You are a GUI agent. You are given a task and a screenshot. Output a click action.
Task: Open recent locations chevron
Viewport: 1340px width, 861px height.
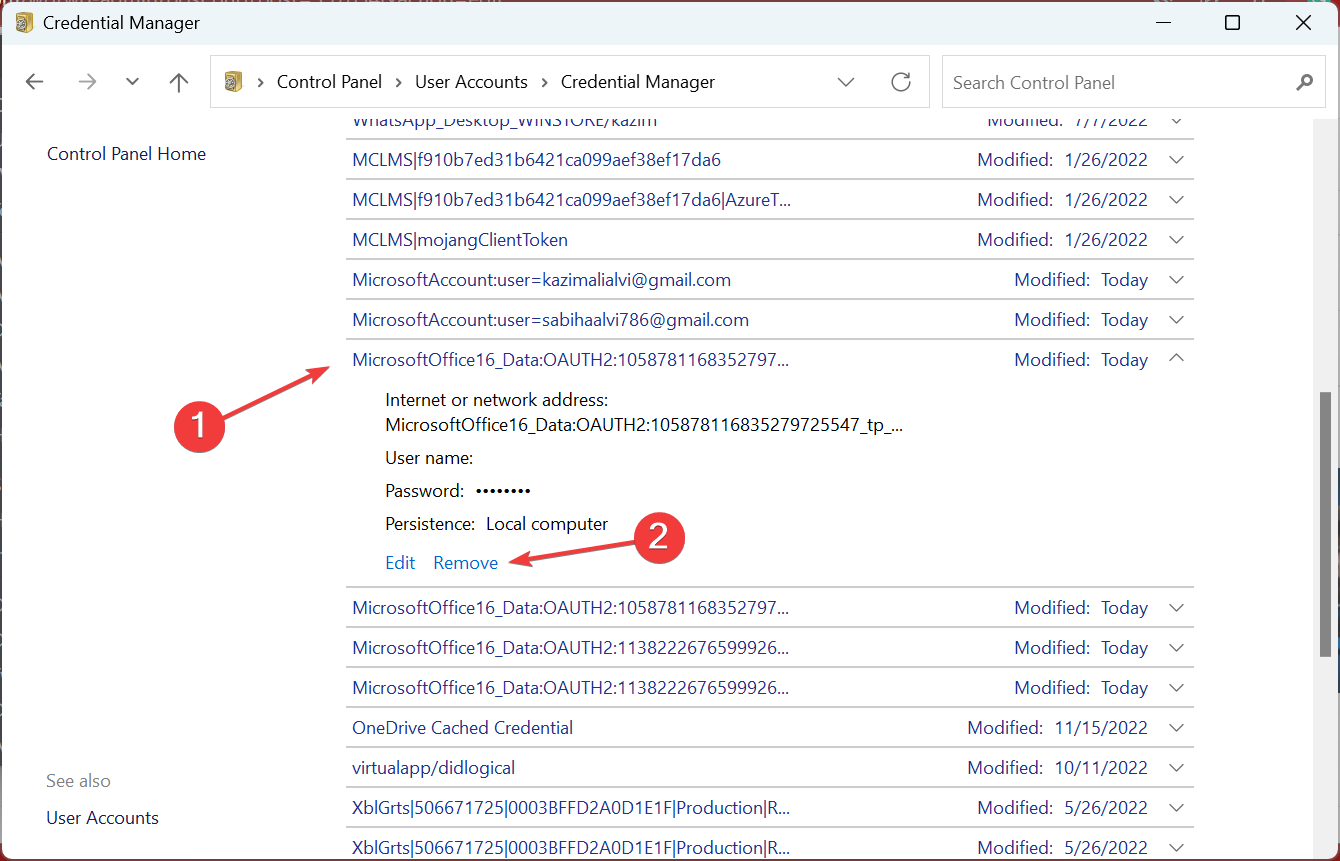[132, 82]
